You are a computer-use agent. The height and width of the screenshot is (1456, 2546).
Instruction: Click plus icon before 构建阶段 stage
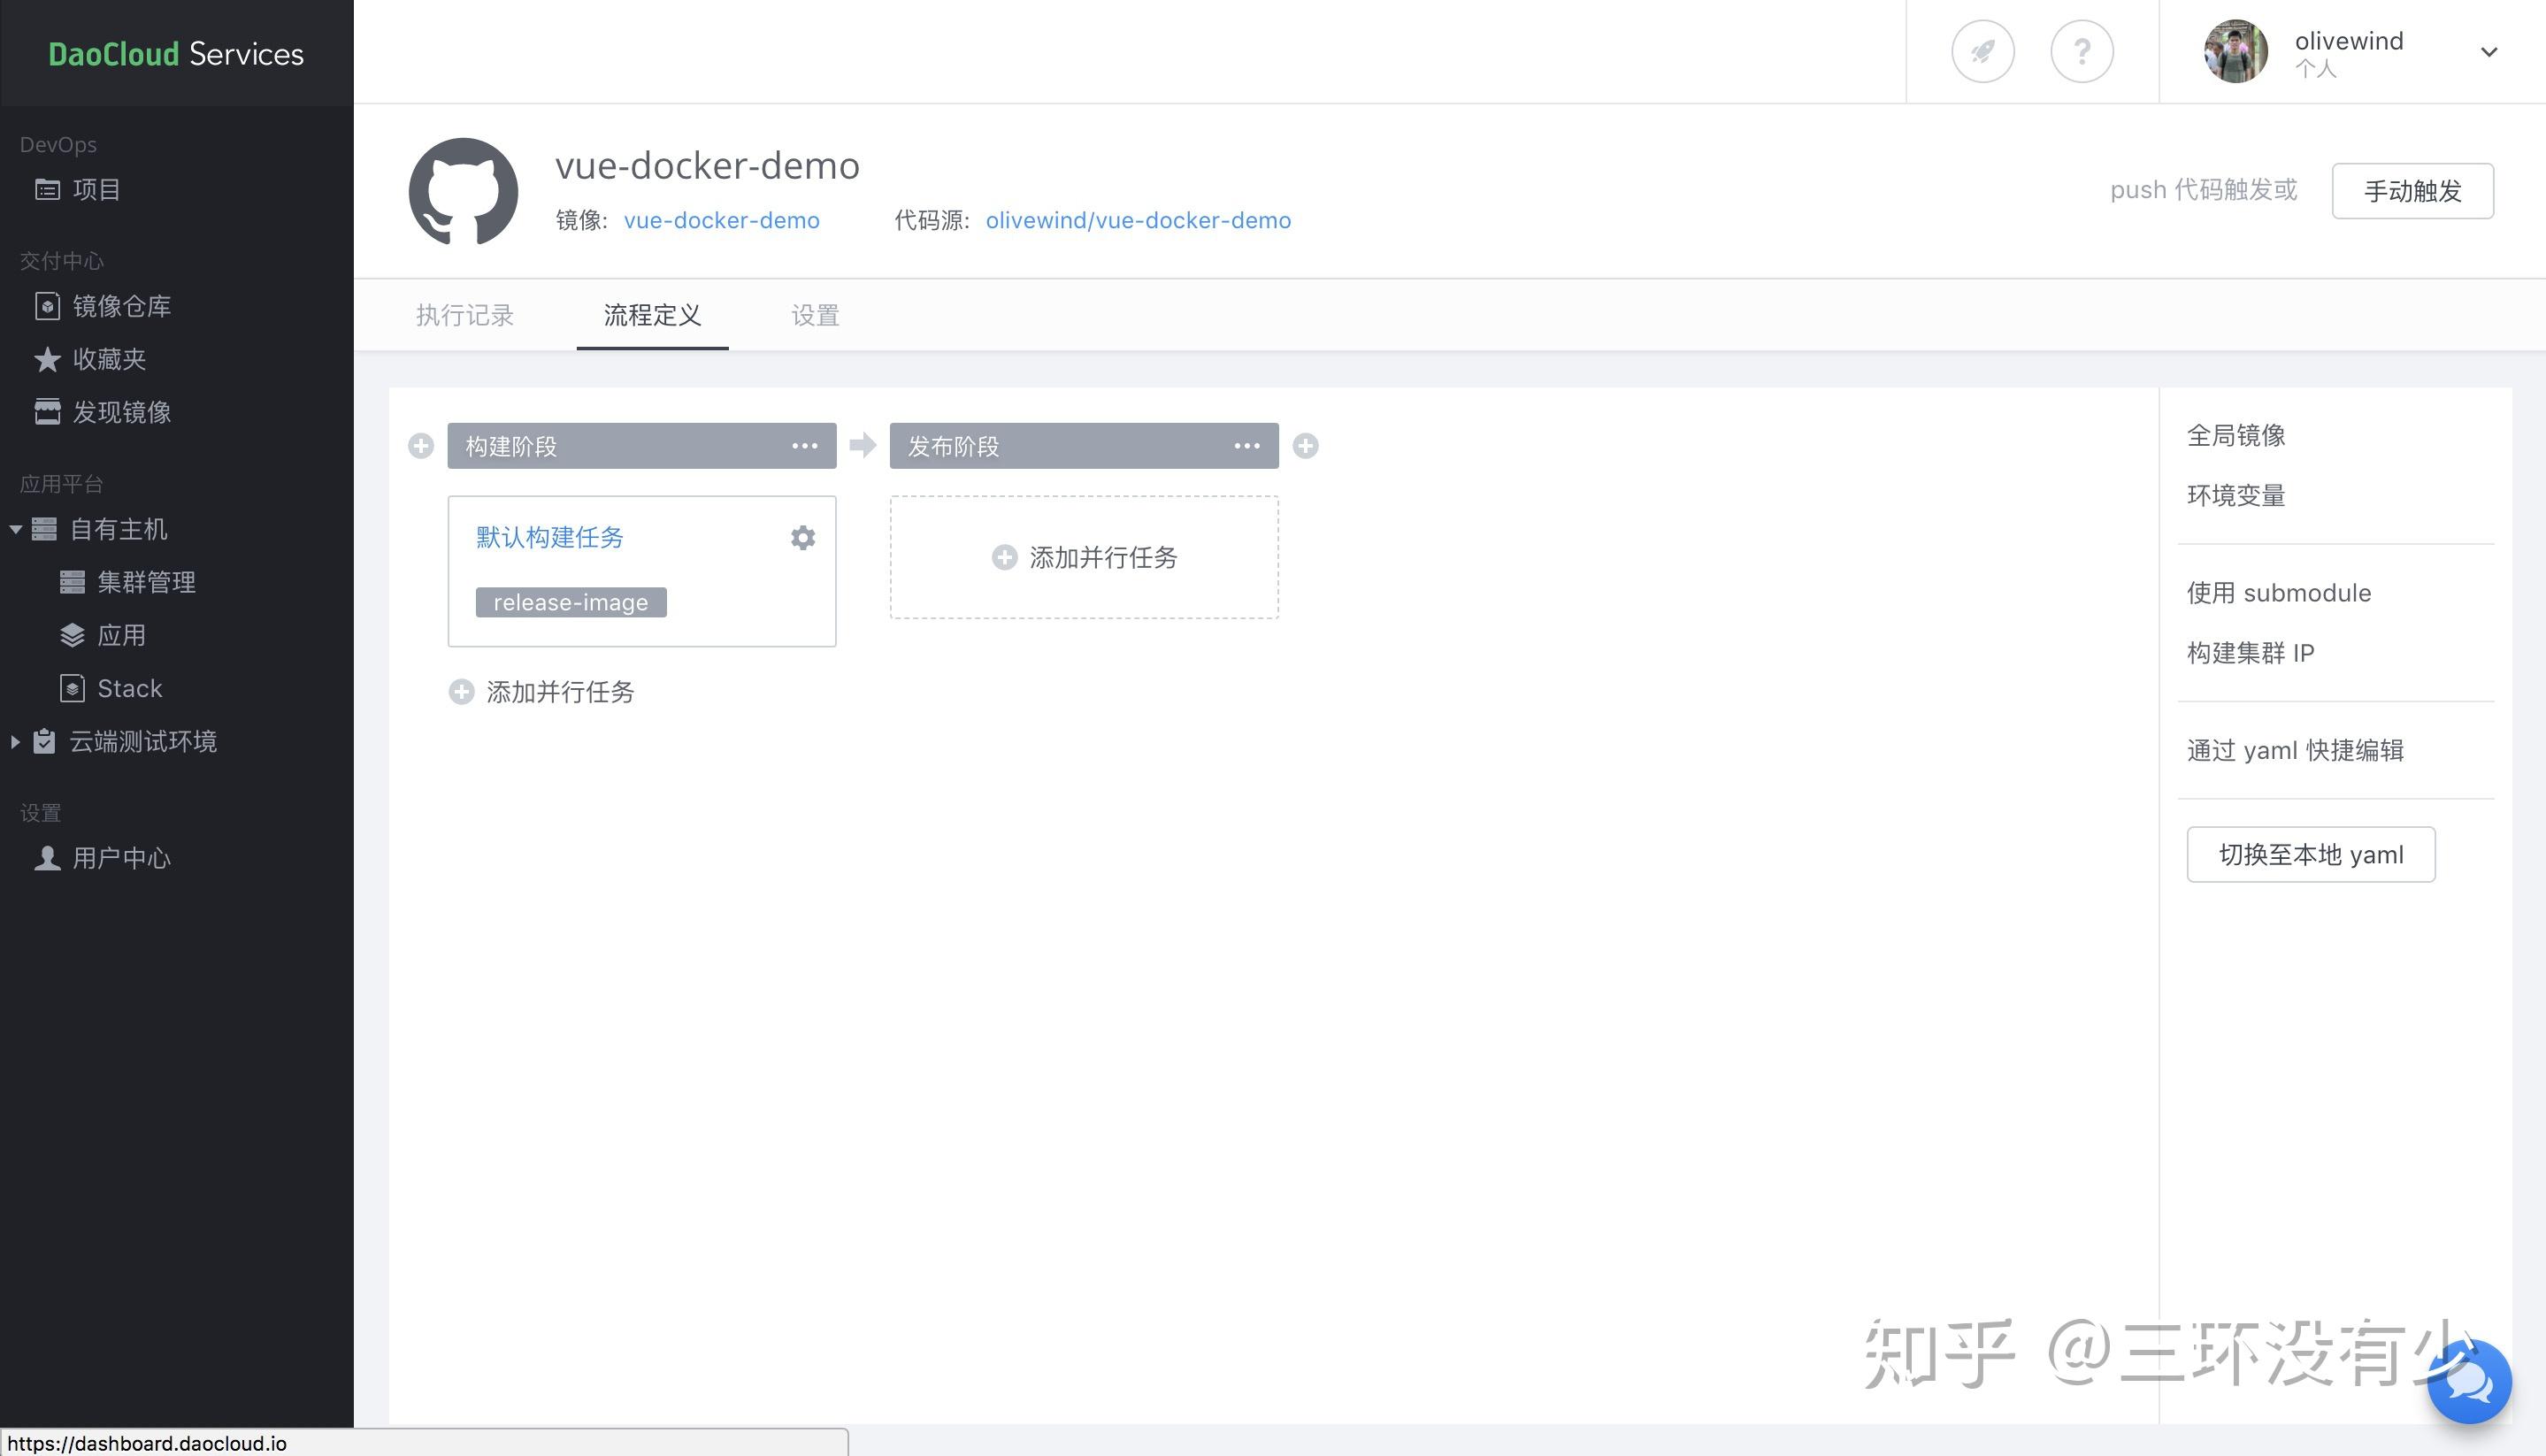pos(421,446)
